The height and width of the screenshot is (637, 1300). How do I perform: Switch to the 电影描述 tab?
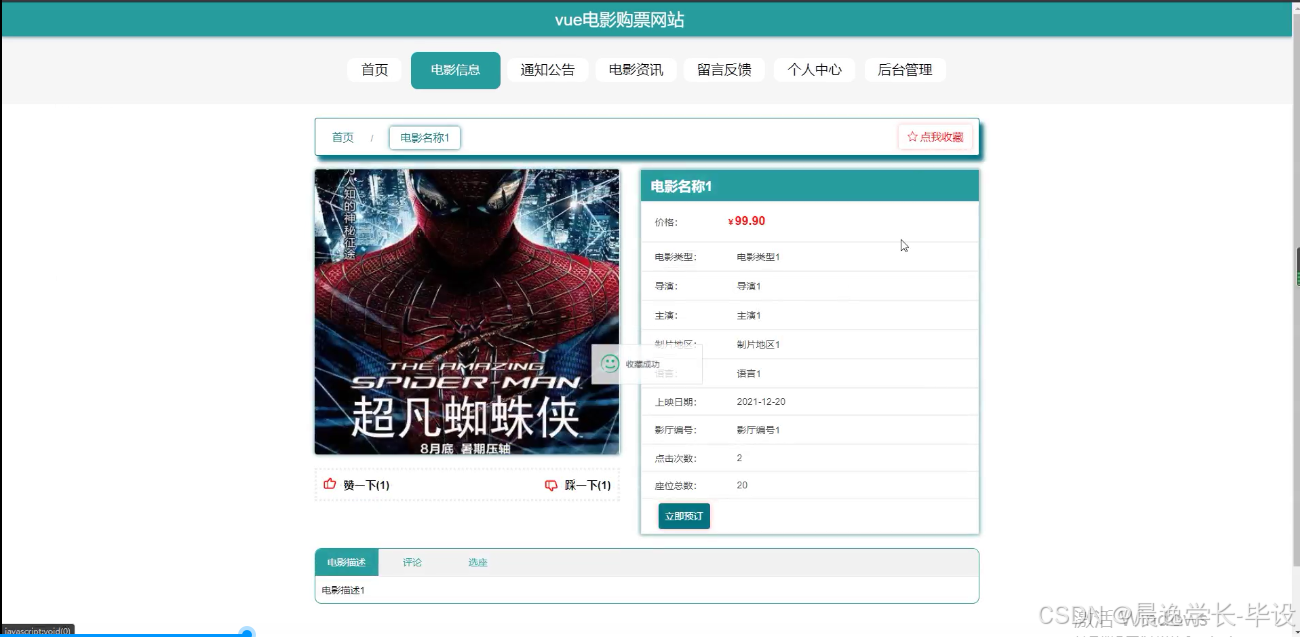[x=346, y=563]
